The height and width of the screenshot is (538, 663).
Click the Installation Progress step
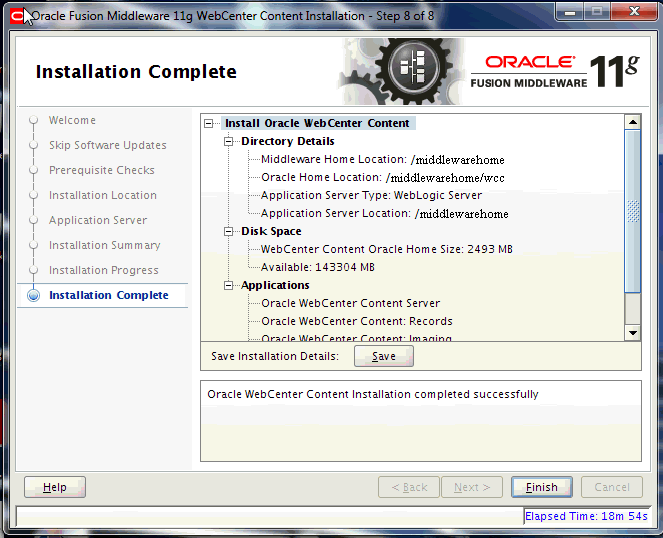pyautogui.click(x=104, y=270)
